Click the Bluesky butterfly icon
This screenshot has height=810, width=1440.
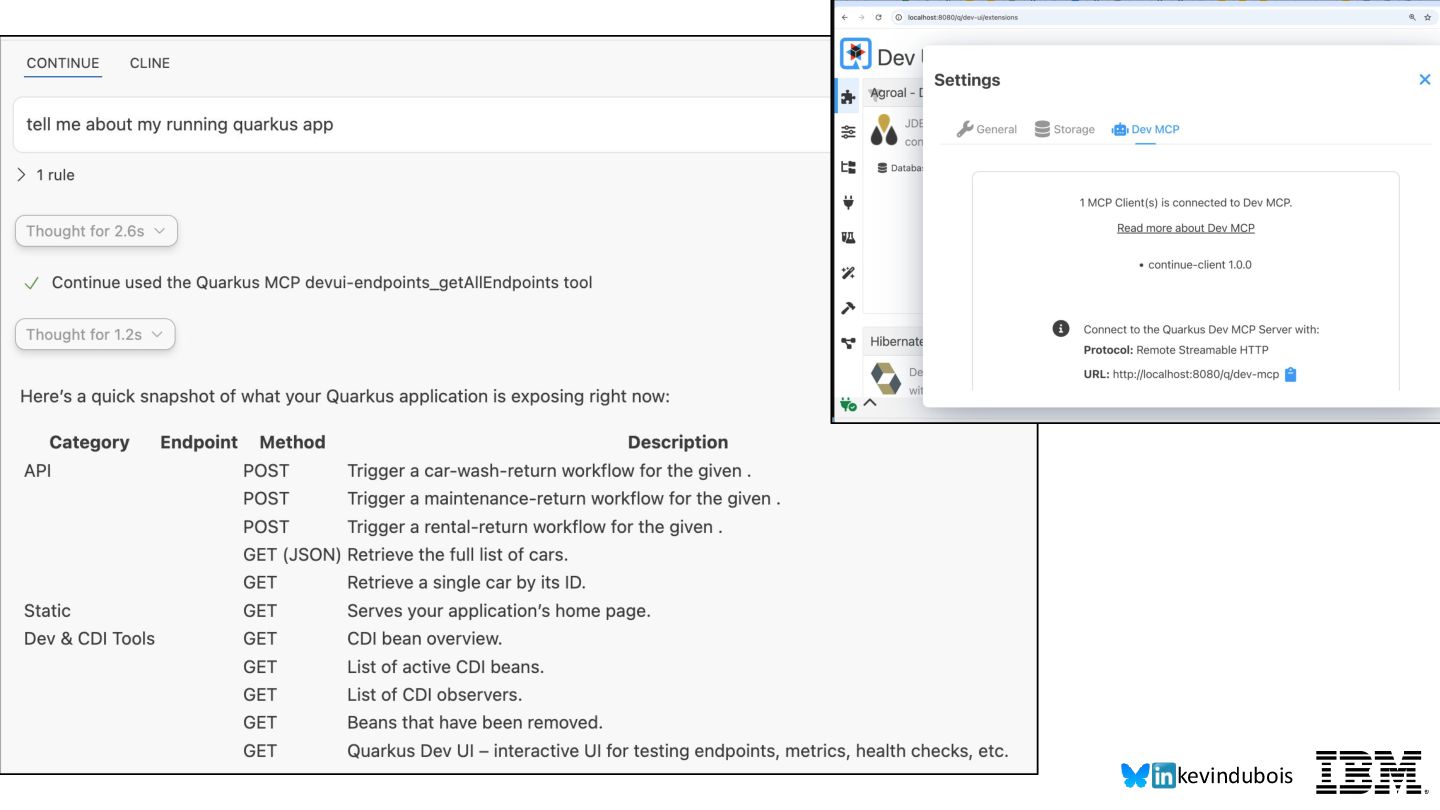[1135, 775]
